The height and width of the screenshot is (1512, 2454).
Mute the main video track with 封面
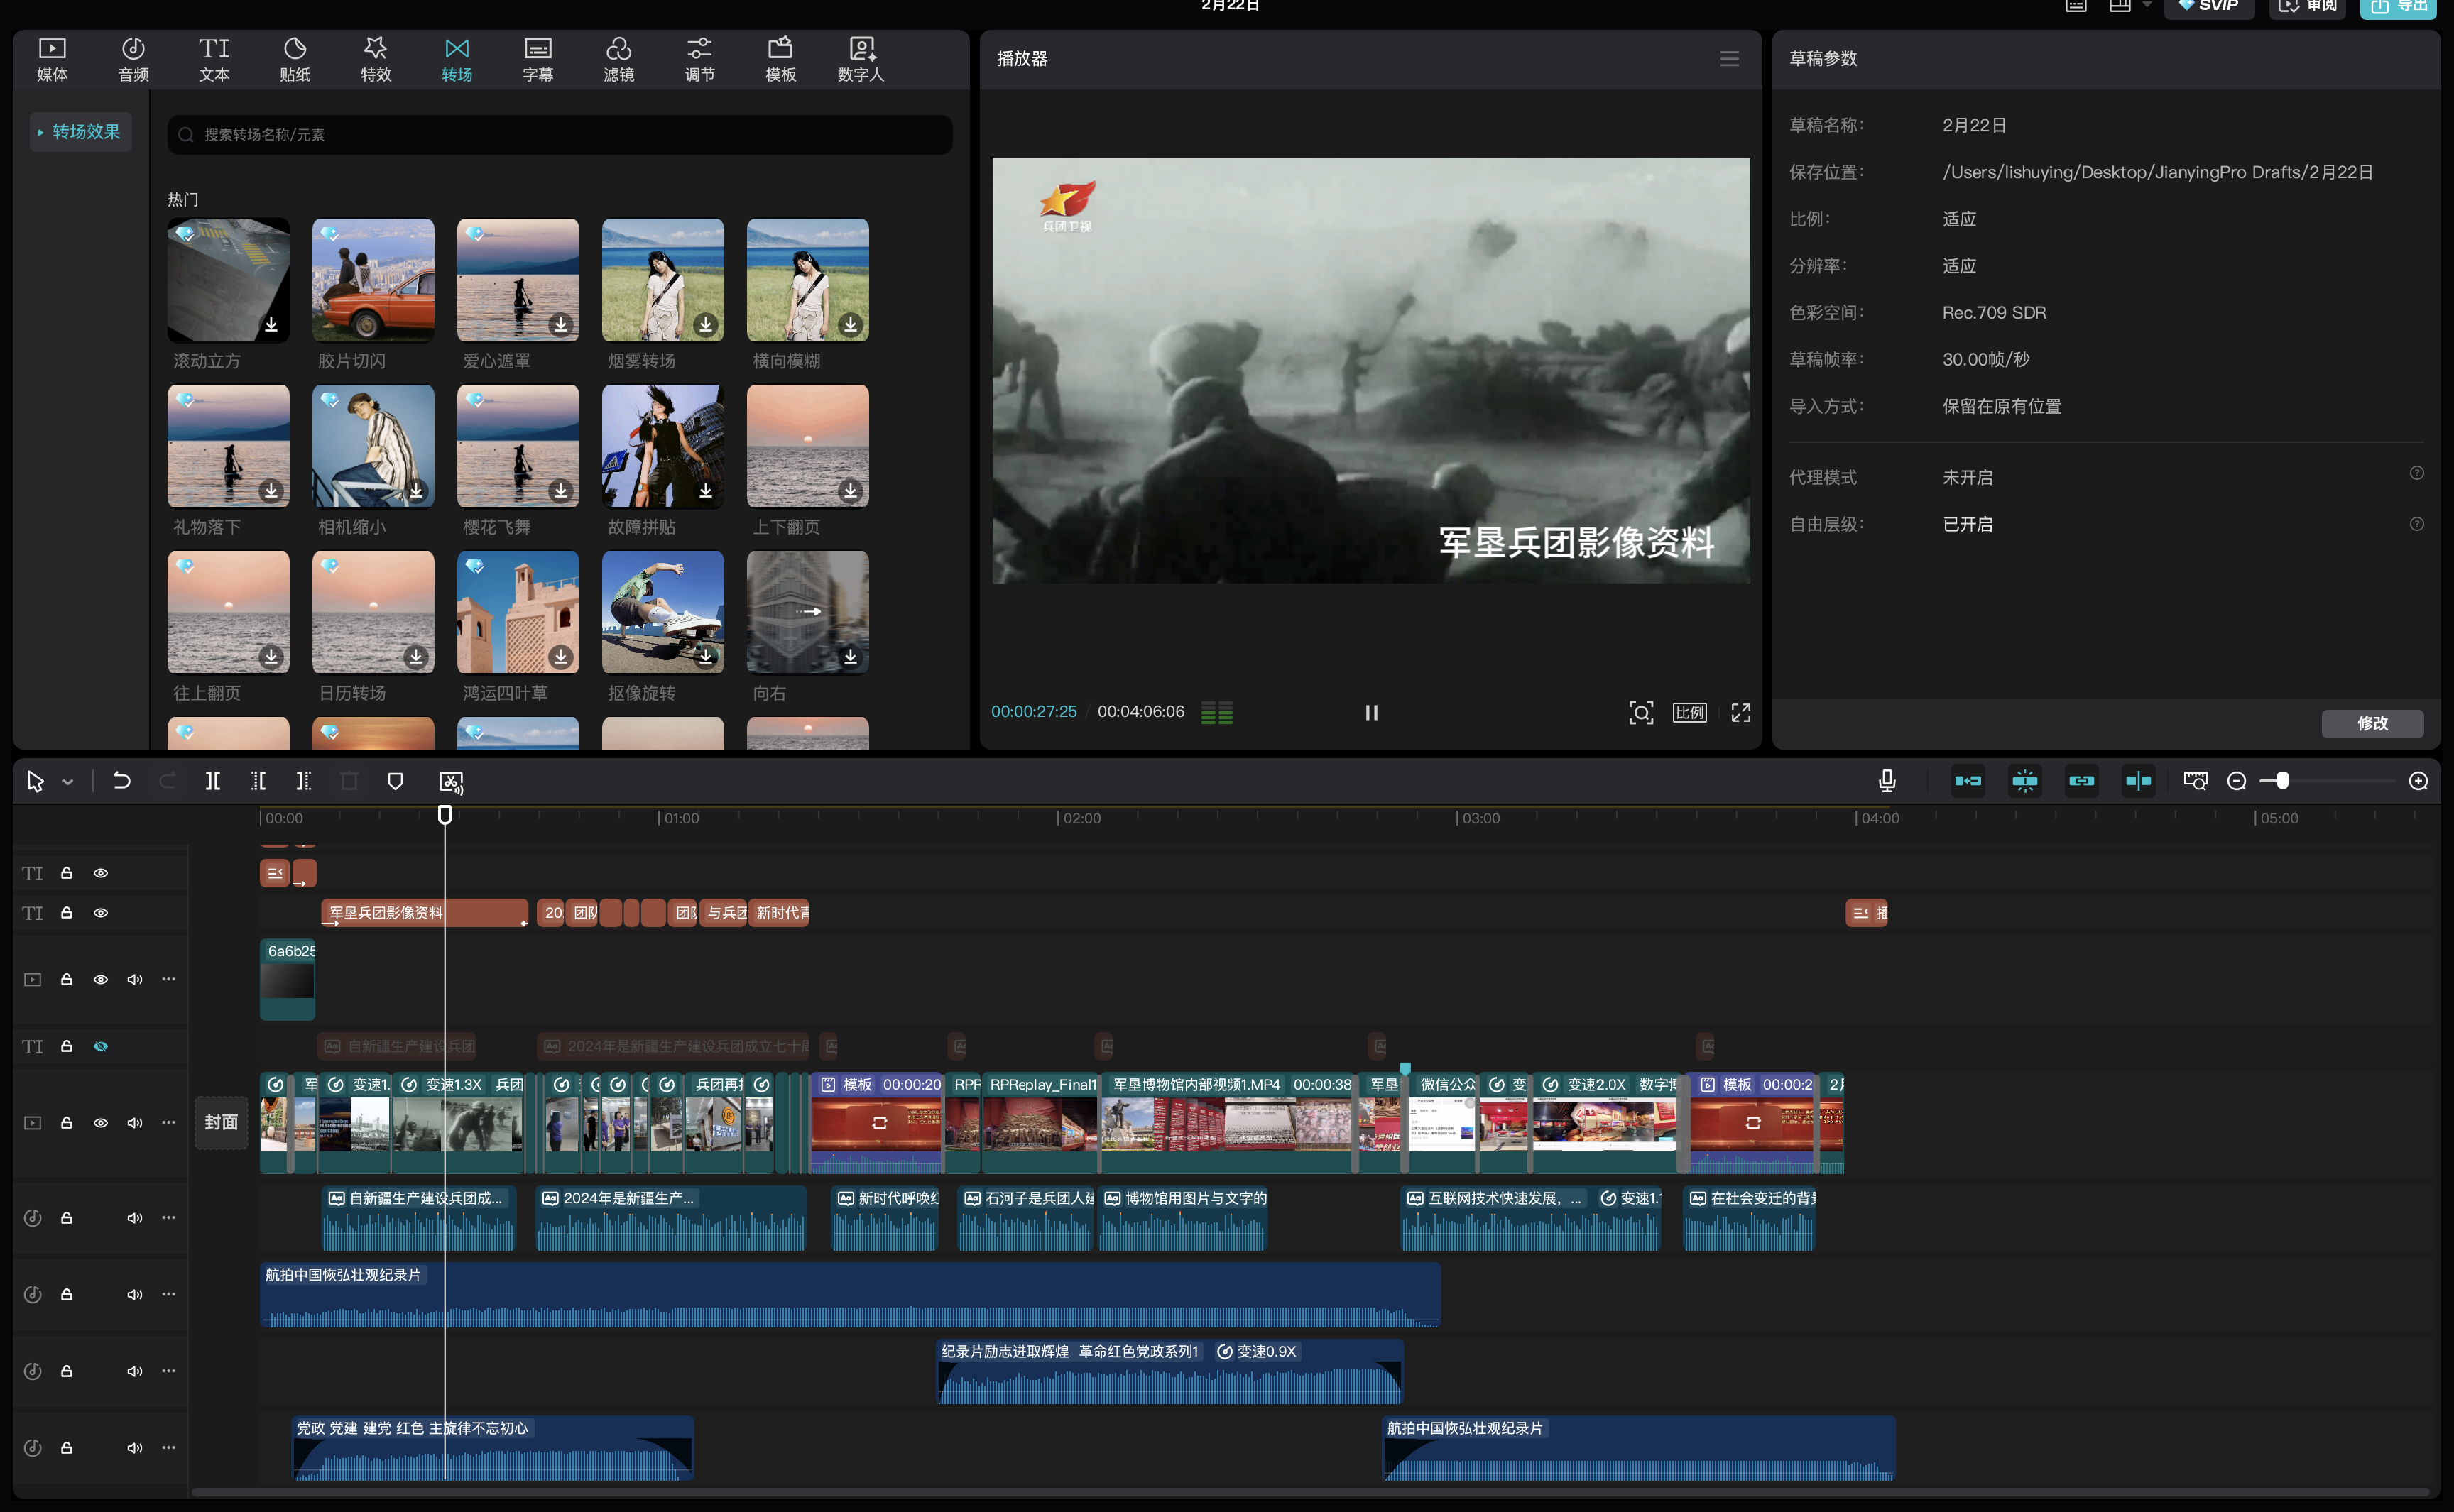click(x=135, y=1123)
